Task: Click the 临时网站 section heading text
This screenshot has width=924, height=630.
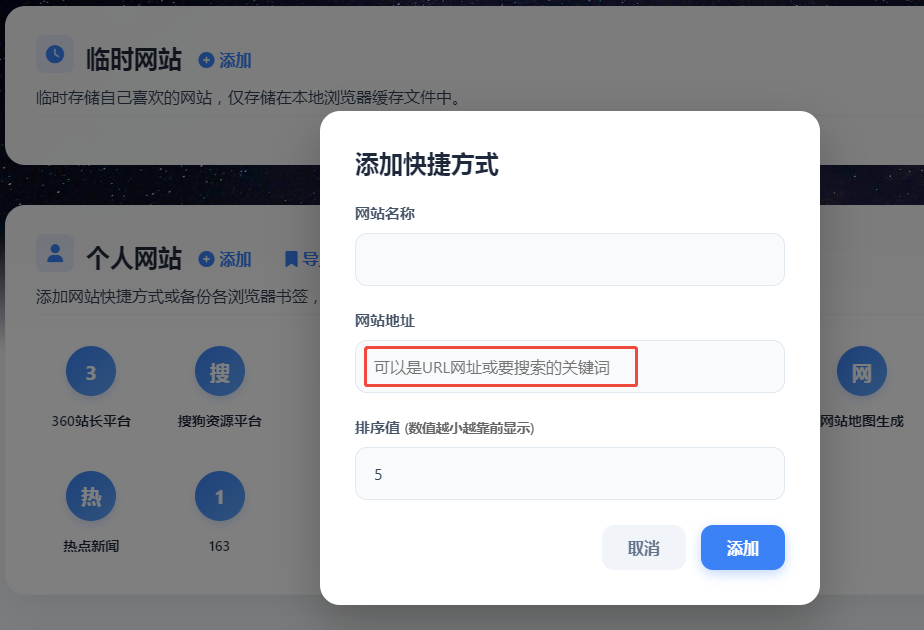Action: 134,60
